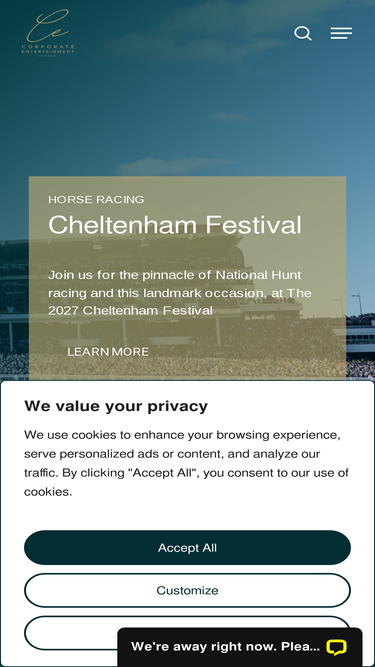
Task: Open the search magnifier icon
Action: [303, 34]
